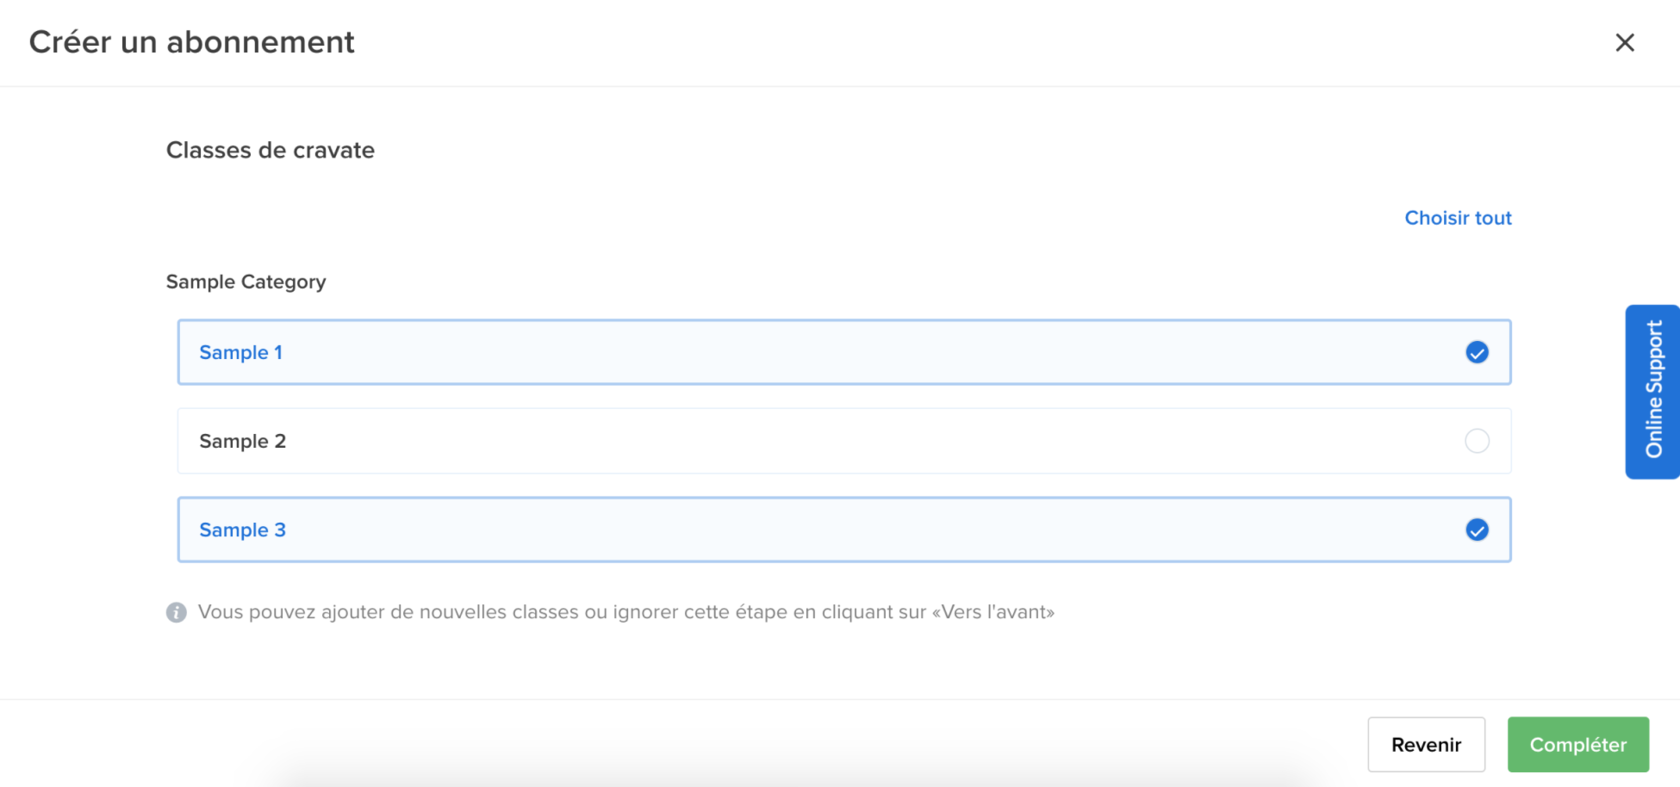Image resolution: width=1680 pixels, height=787 pixels.
Task: Click the «Vers l'avant» text in hint
Action: click(993, 612)
